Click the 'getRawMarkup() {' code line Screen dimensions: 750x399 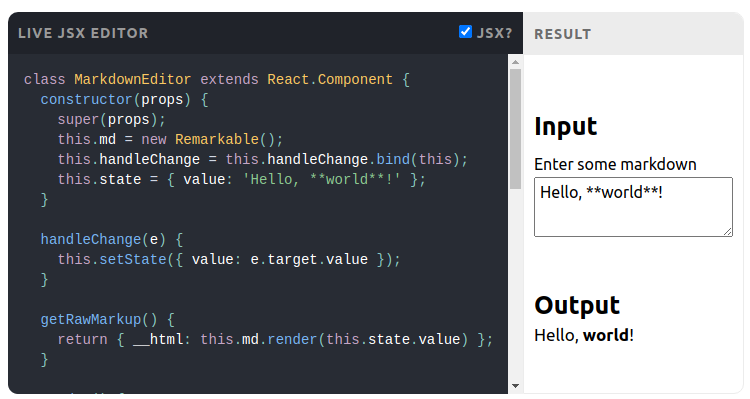coord(108,319)
